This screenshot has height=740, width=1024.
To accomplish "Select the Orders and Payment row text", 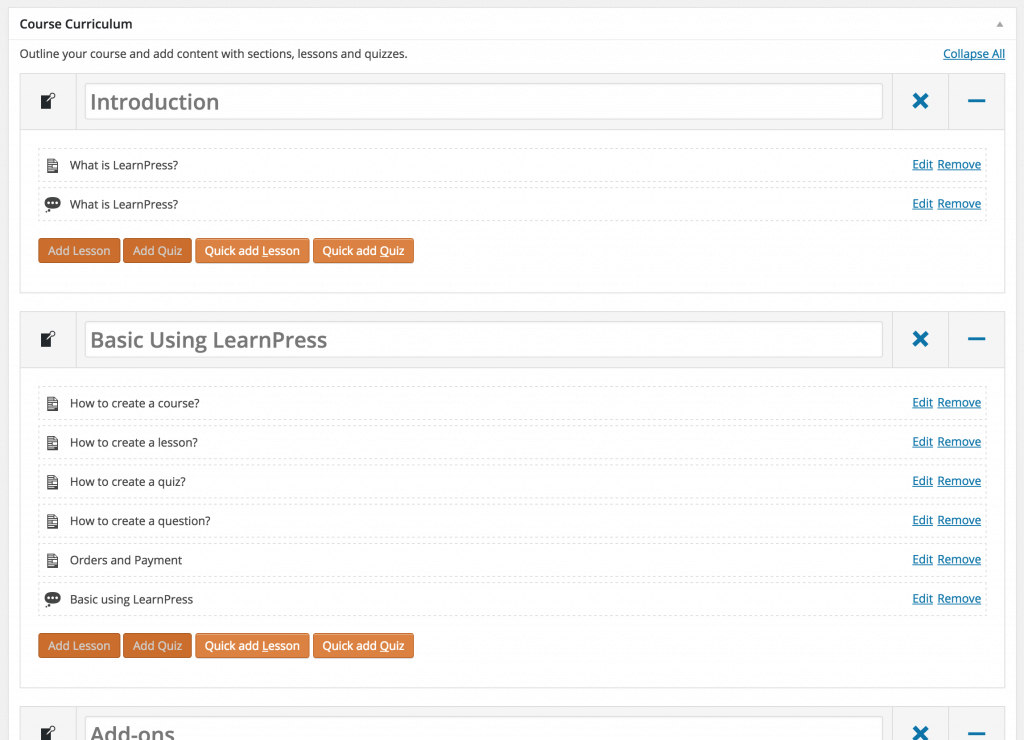I will click(126, 560).
